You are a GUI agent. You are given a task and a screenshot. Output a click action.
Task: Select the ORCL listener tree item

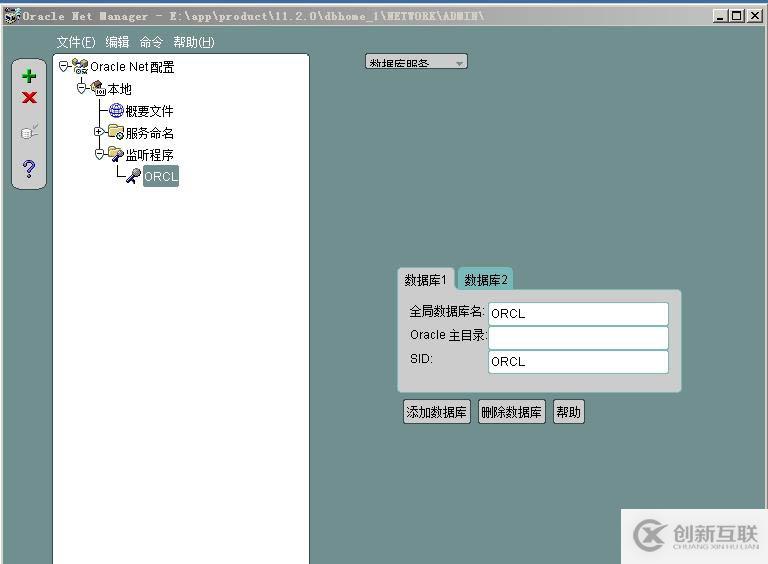click(161, 176)
